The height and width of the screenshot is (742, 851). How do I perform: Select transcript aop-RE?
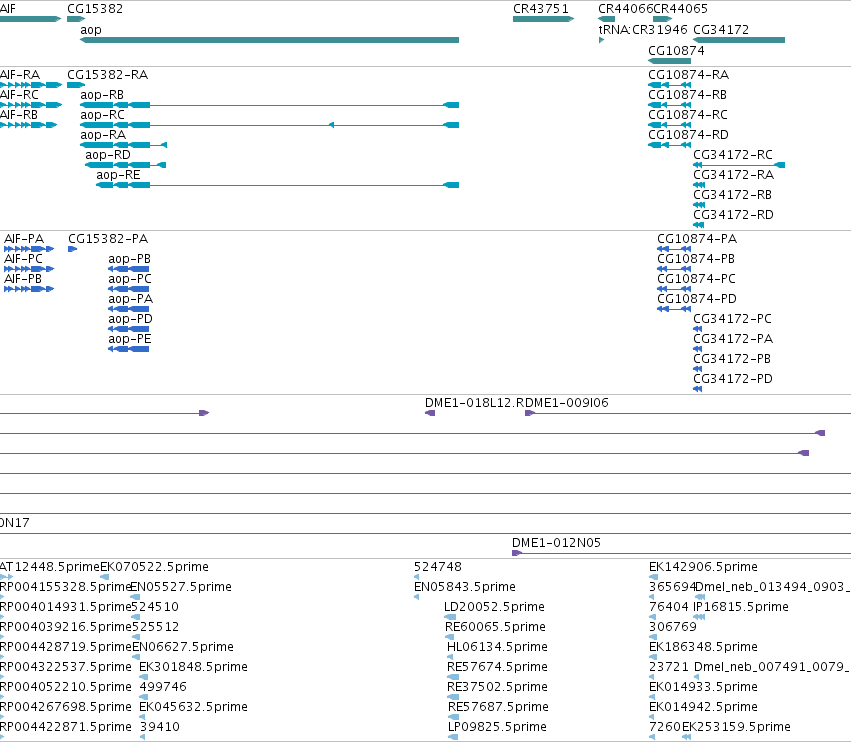277,185
